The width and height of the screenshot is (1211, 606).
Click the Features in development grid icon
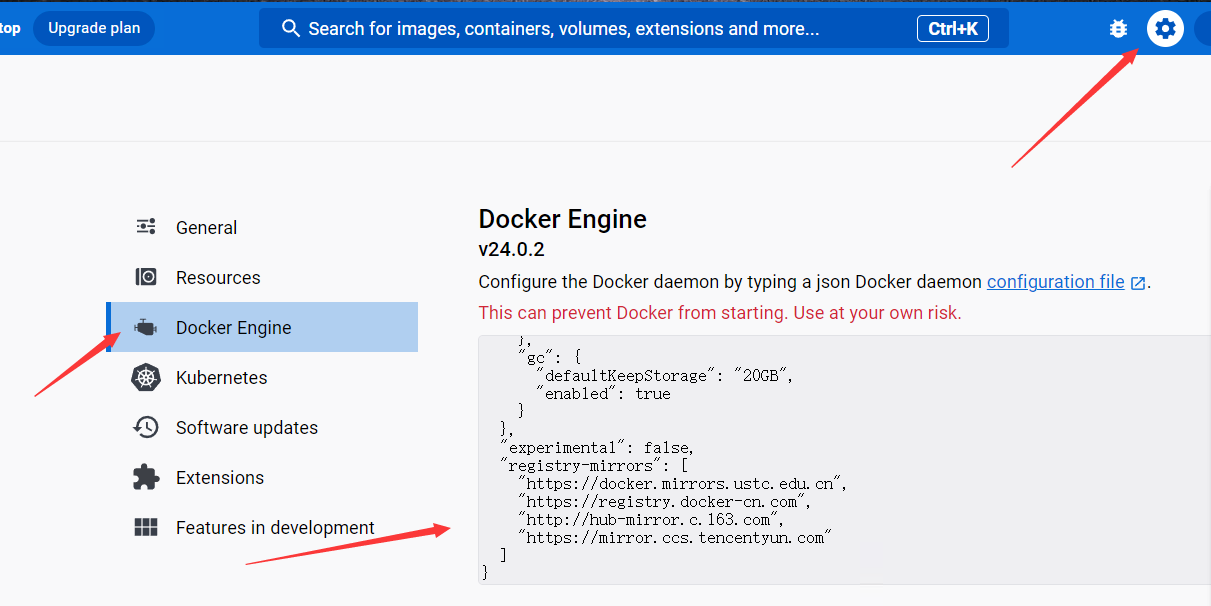tap(146, 527)
